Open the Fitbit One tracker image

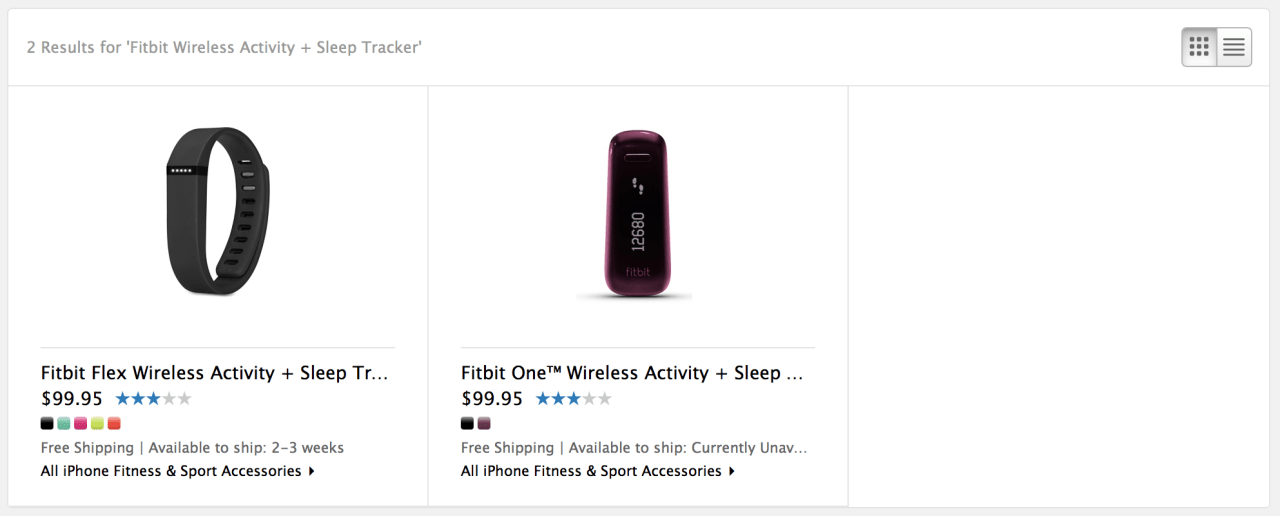click(x=636, y=214)
